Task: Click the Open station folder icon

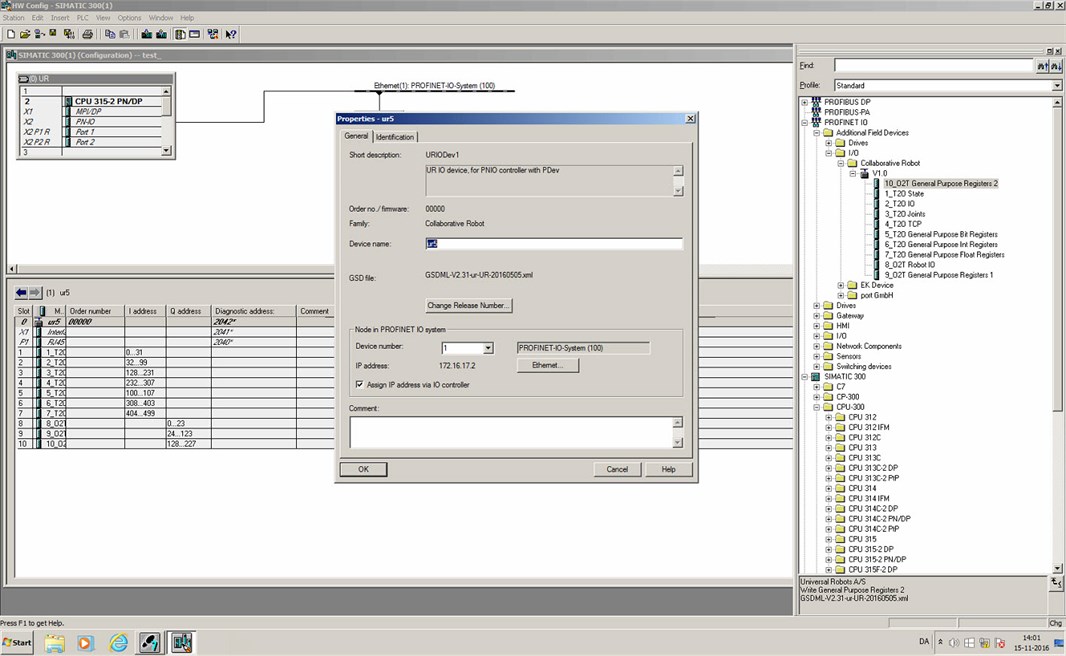Action: [25, 34]
